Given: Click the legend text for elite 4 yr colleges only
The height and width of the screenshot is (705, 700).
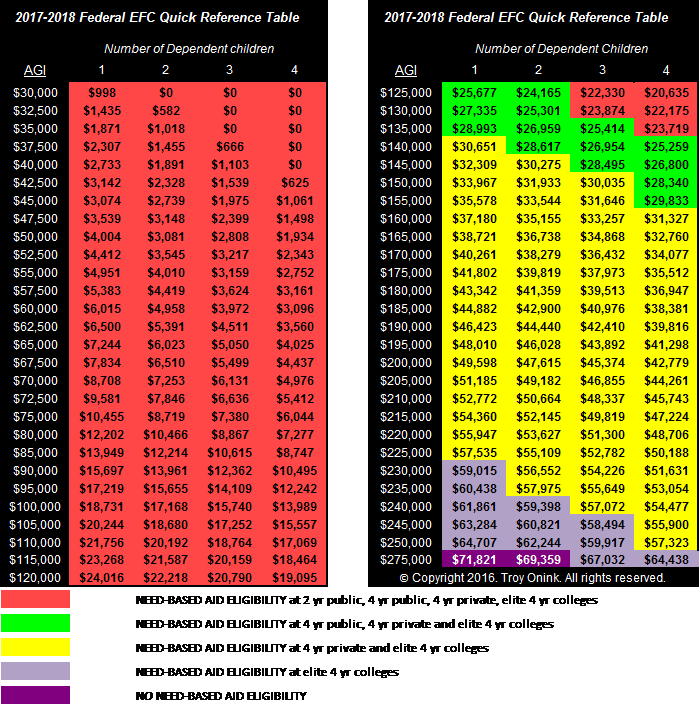Looking at the screenshot, I should [x=267, y=672].
